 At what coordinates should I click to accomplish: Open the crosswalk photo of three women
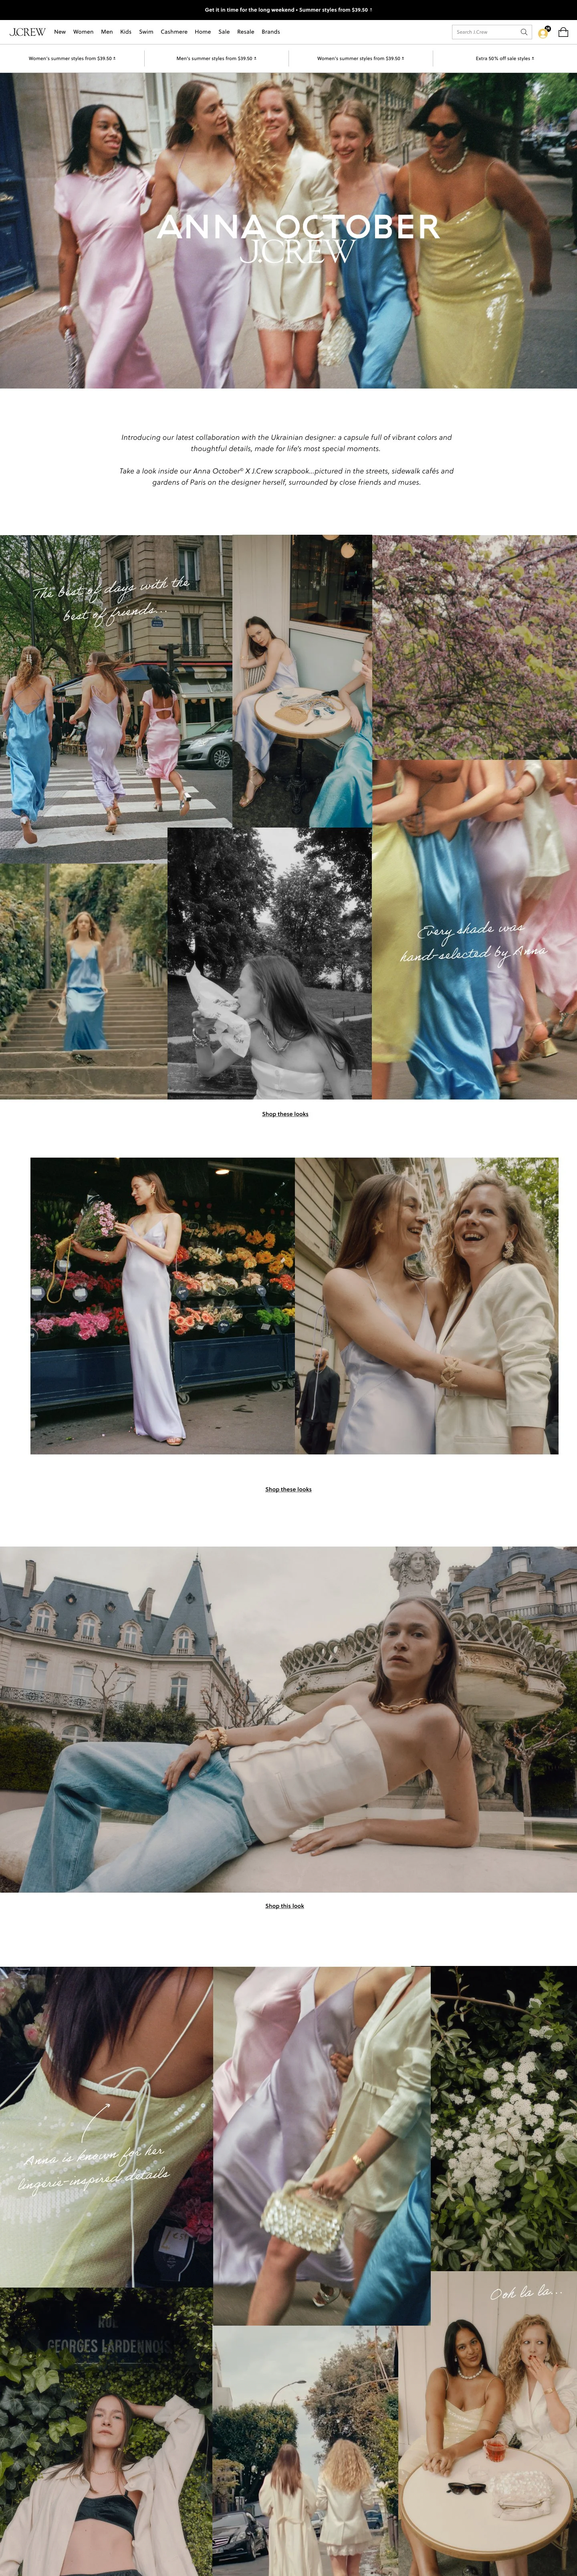[x=116, y=698]
